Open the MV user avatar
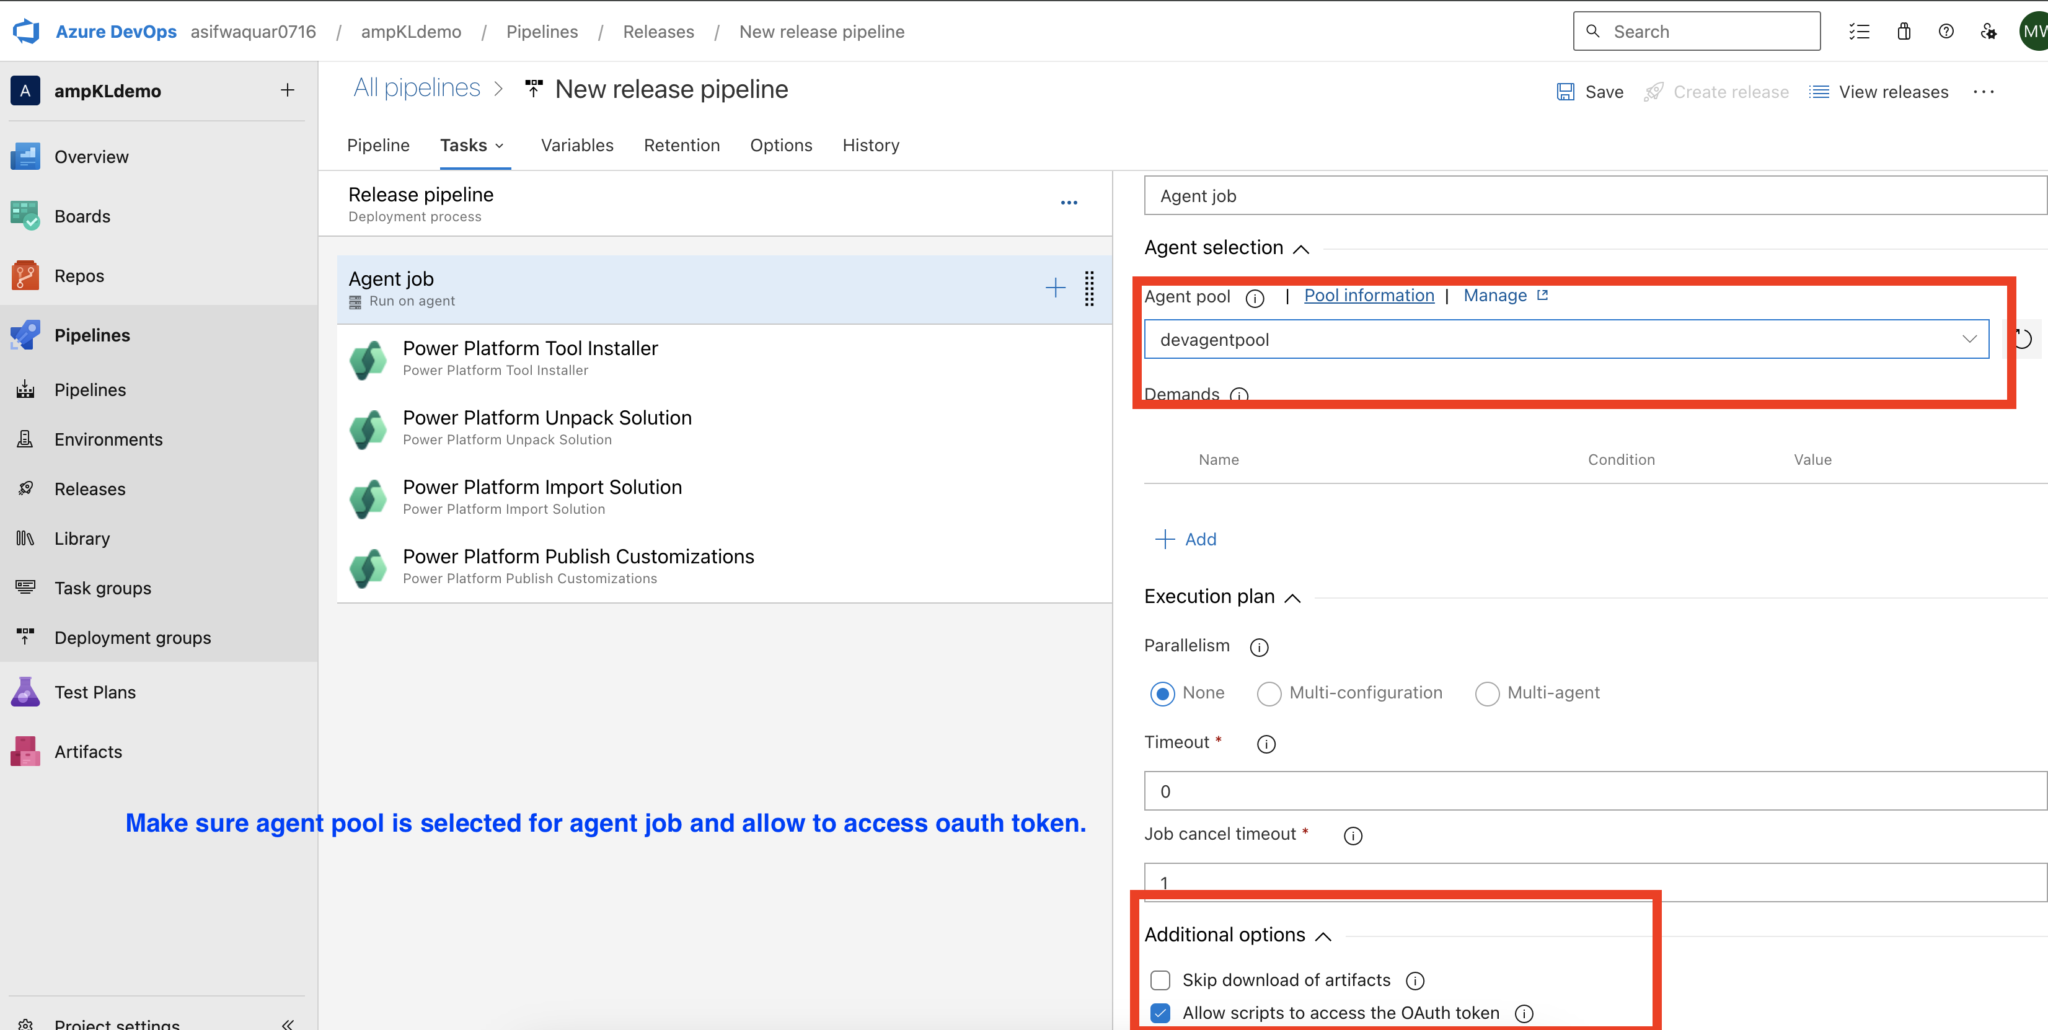This screenshot has width=2048, height=1030. [2034, 31]
